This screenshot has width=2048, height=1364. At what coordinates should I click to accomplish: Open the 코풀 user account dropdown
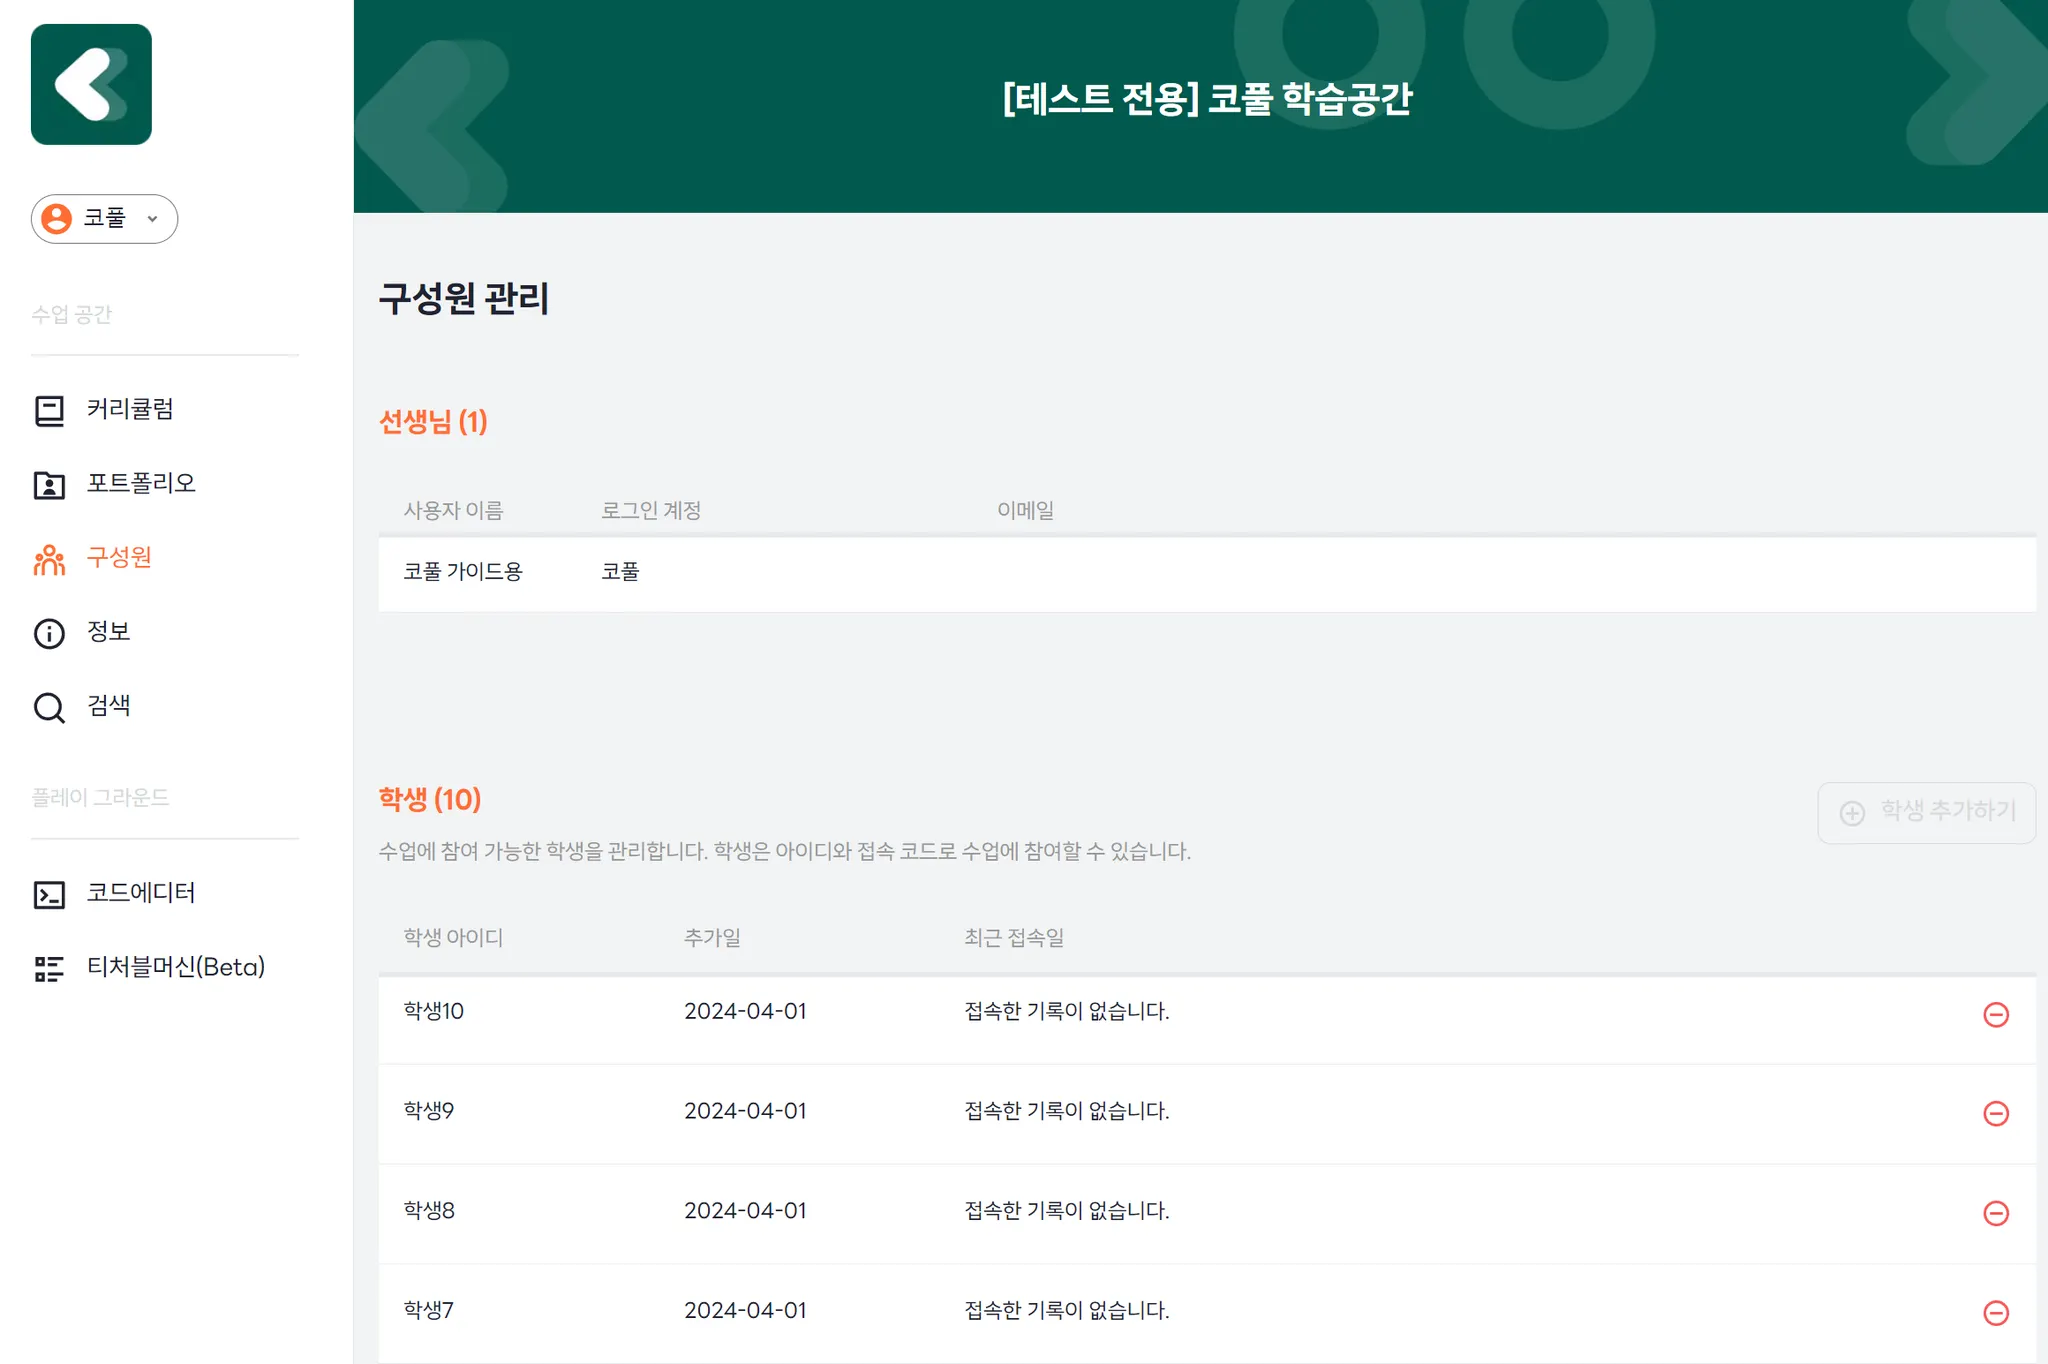(x=104, y=219)
